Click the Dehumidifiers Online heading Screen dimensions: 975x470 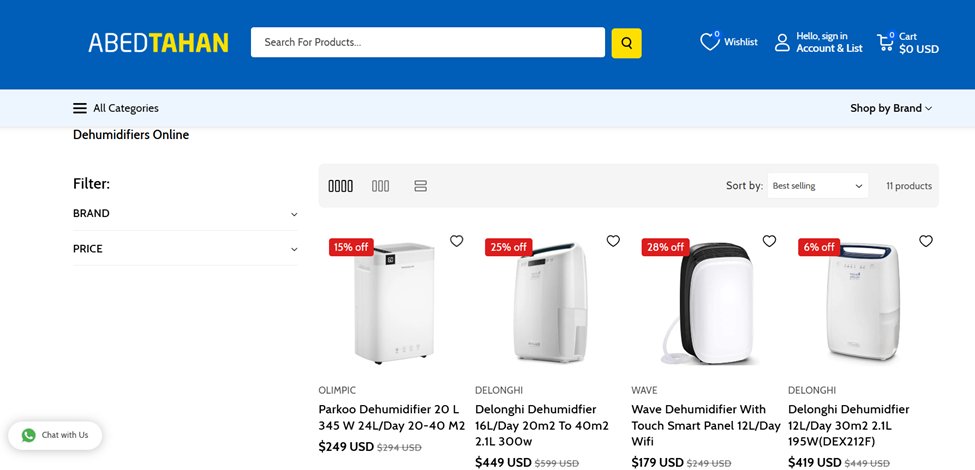point(131,135)
